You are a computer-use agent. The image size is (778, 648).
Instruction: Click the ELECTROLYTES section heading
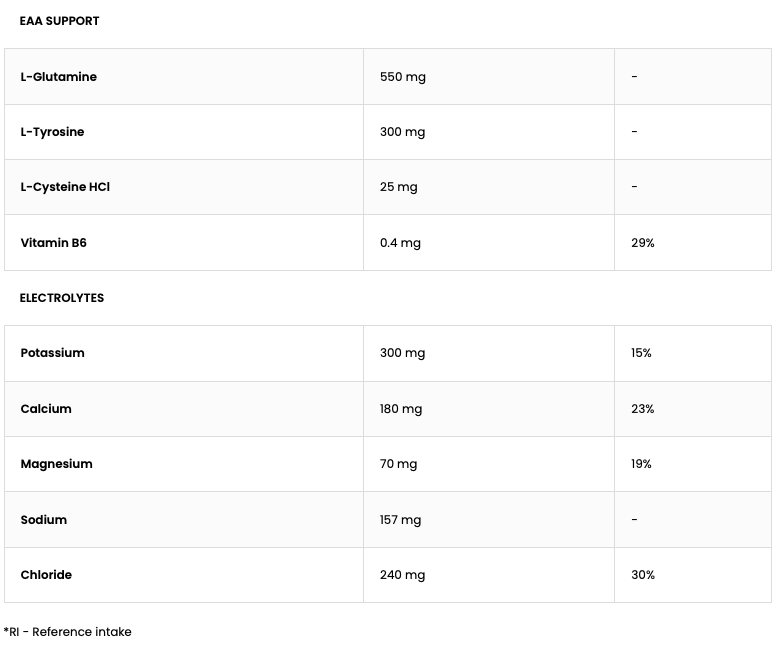61,298
